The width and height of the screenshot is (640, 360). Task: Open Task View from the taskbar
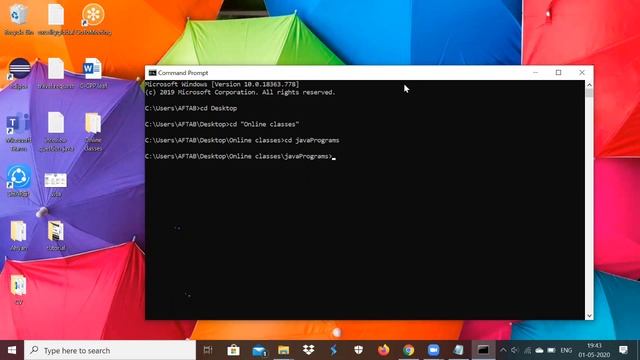click(x=208, y=350)
